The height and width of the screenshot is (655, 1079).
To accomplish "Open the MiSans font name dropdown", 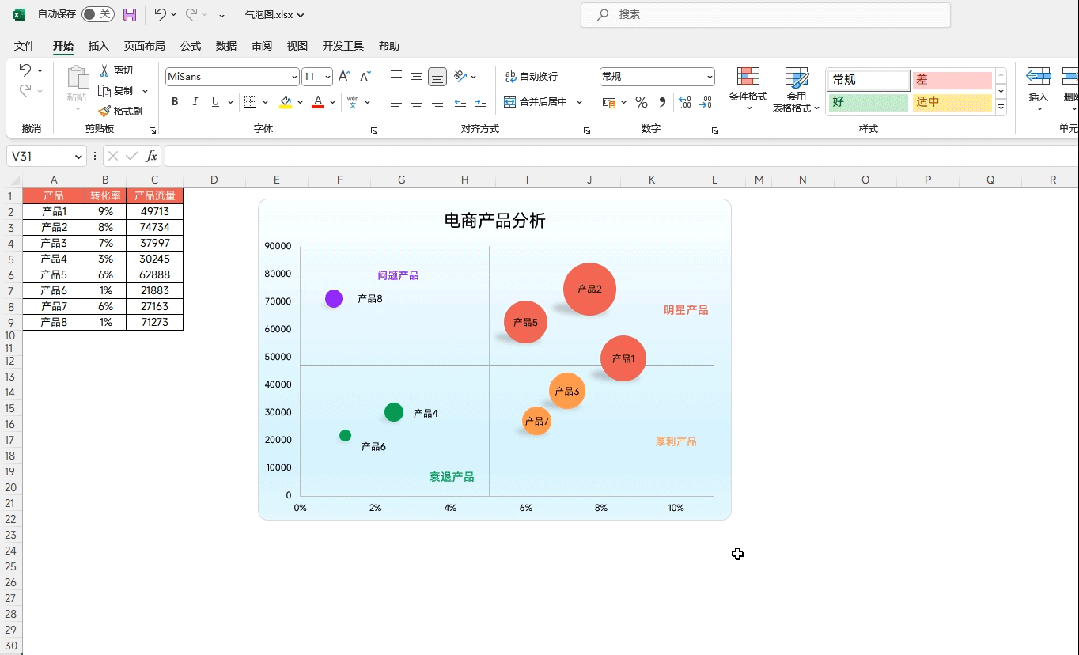I will [x=295, y=76].
